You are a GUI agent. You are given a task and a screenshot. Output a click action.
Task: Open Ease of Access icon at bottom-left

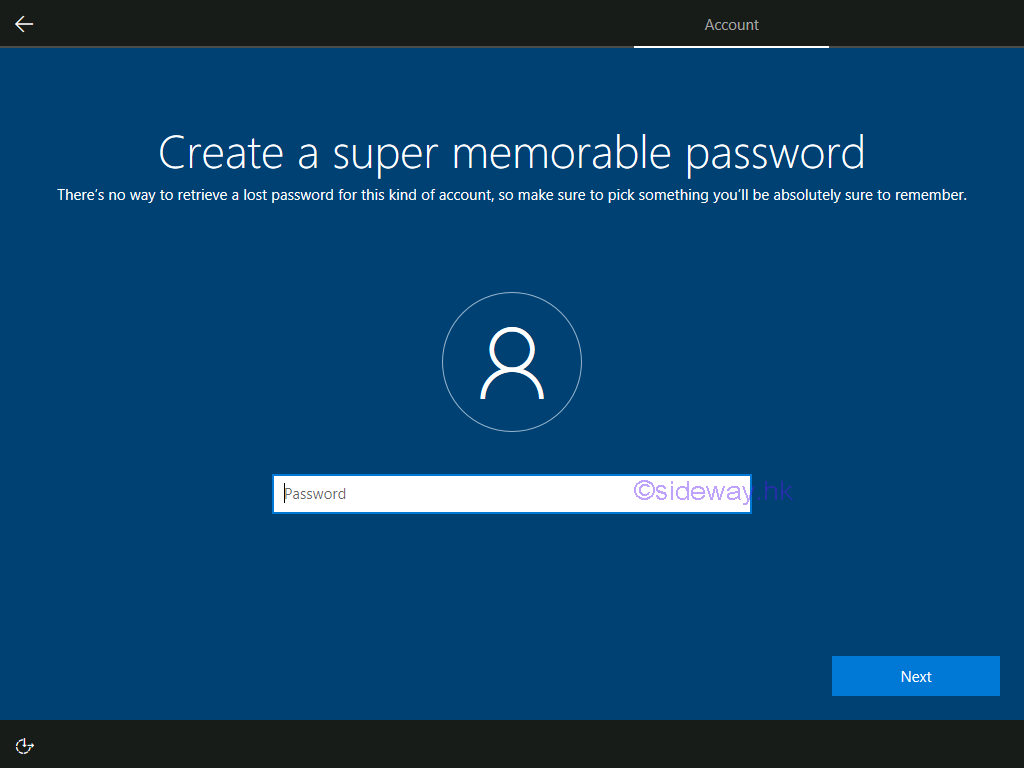25,745
